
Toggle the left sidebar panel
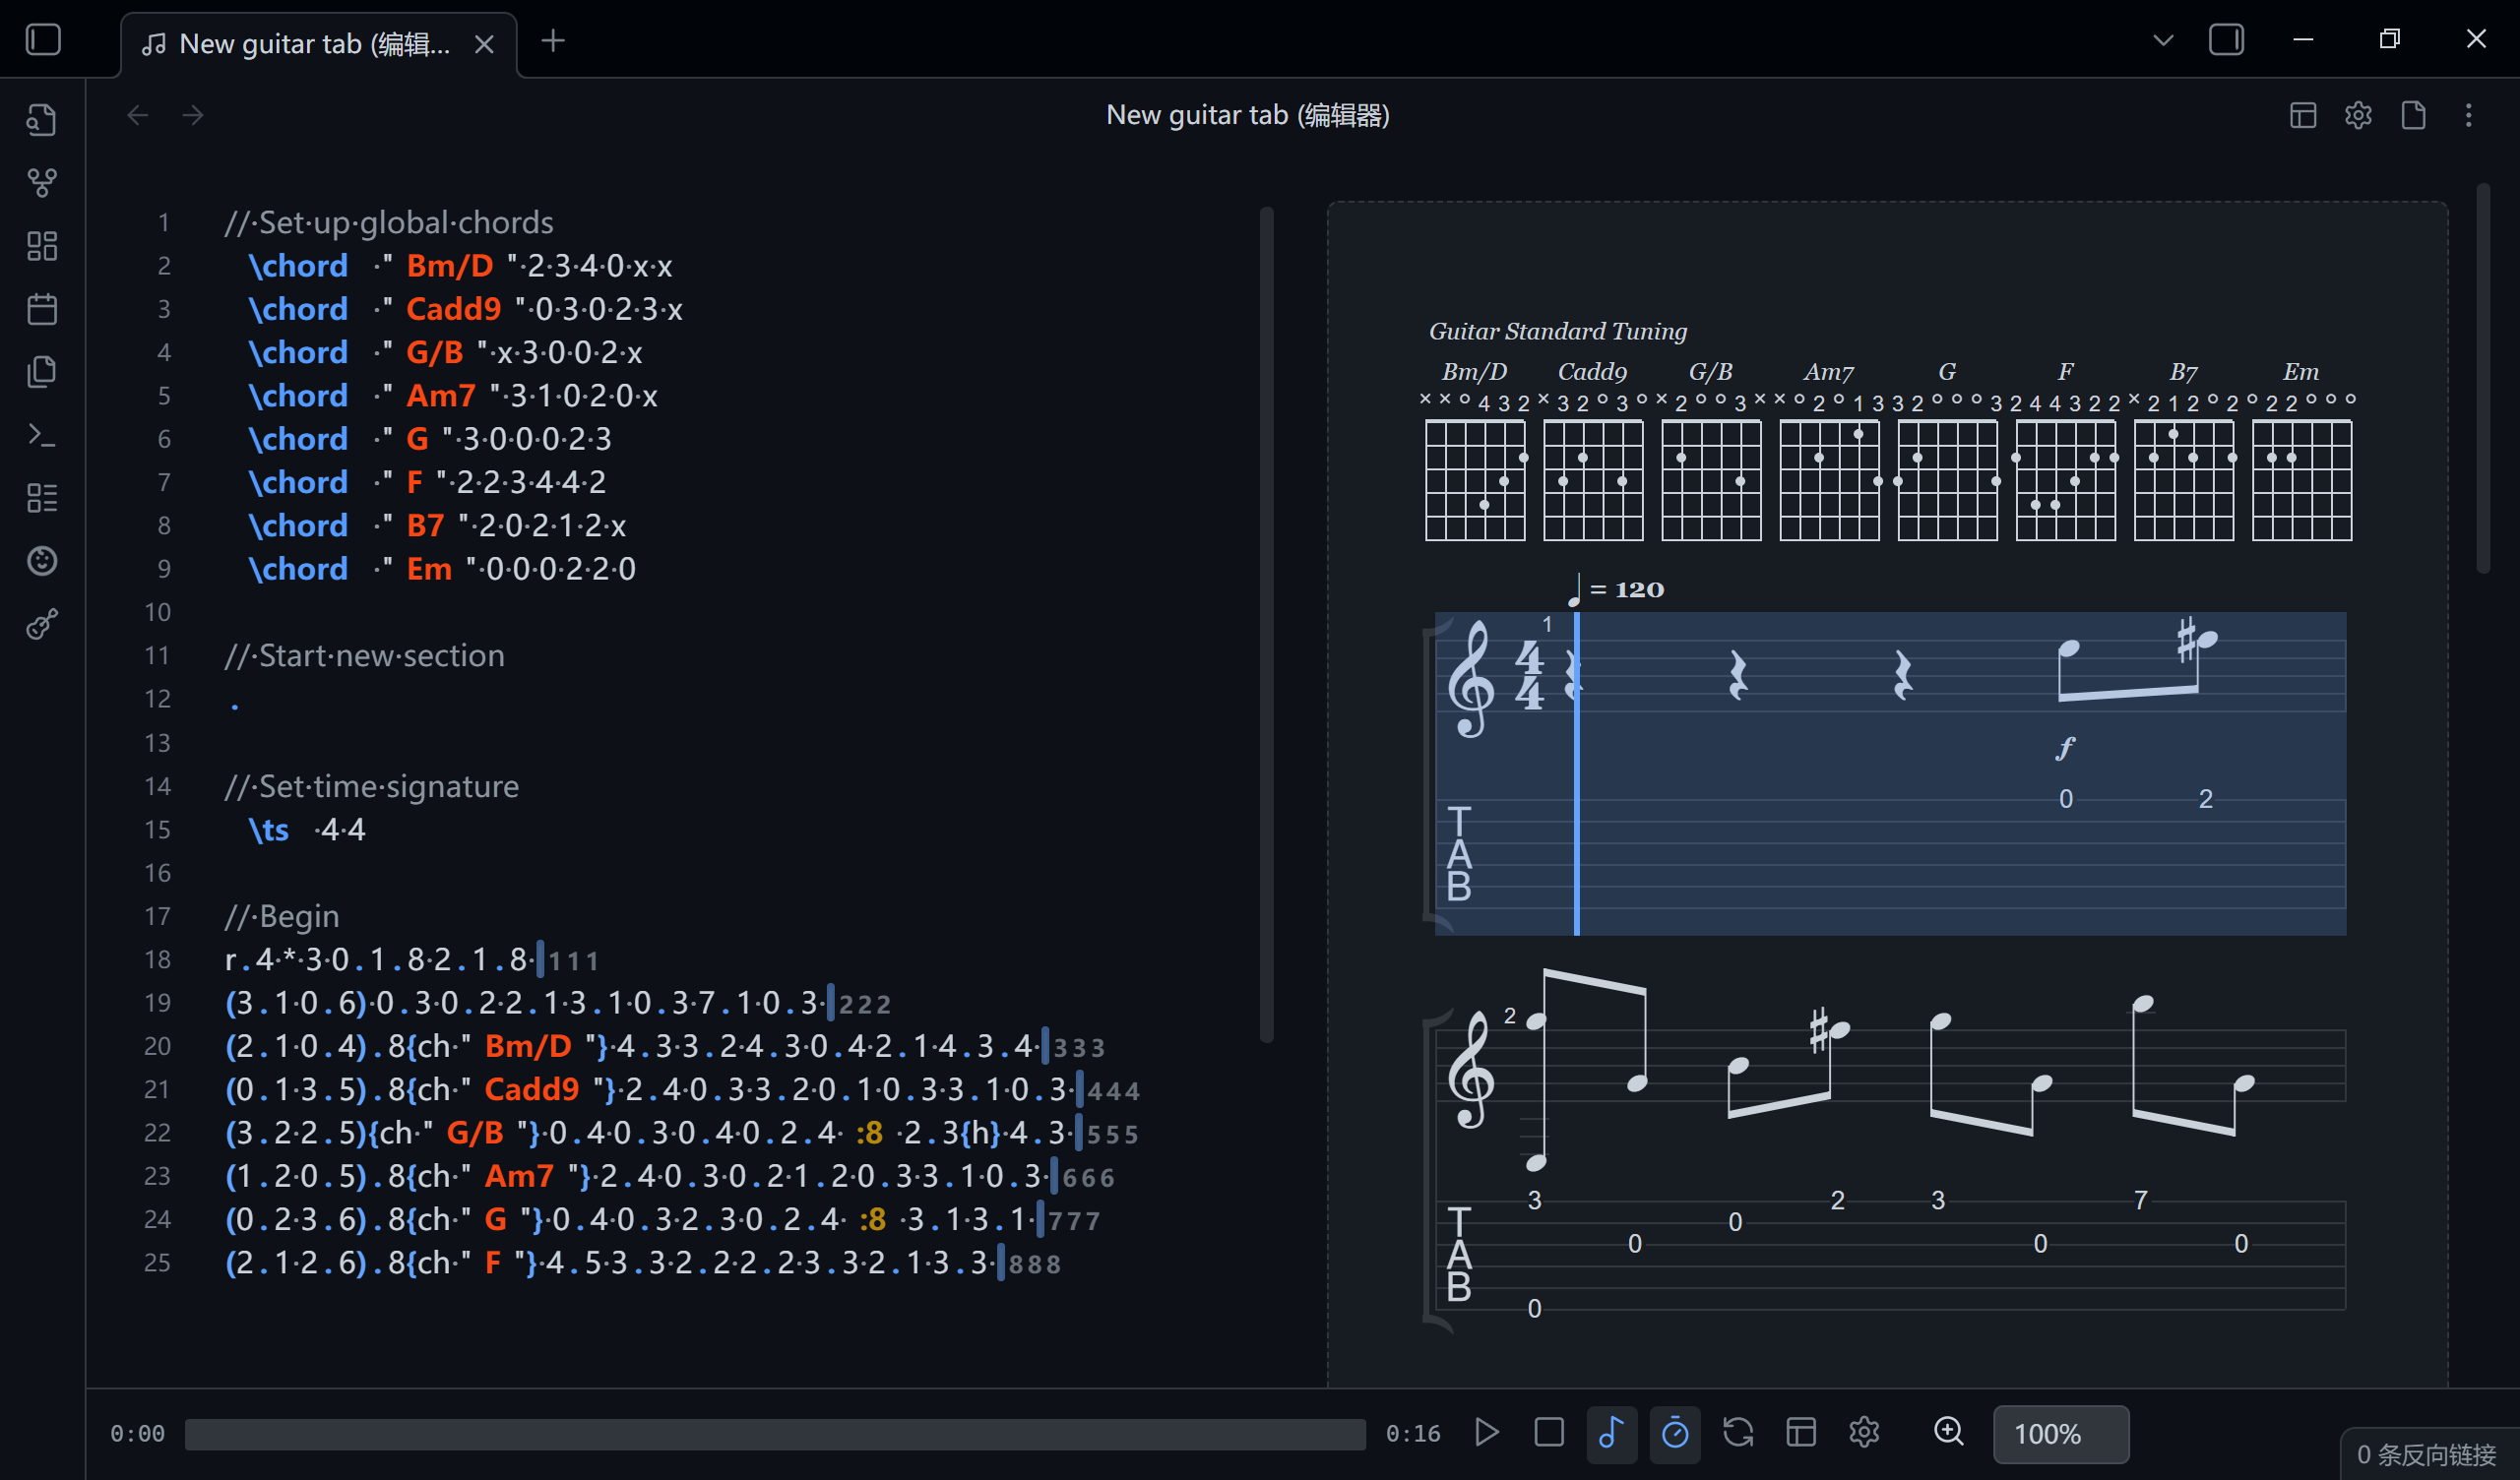coord(43,40)
